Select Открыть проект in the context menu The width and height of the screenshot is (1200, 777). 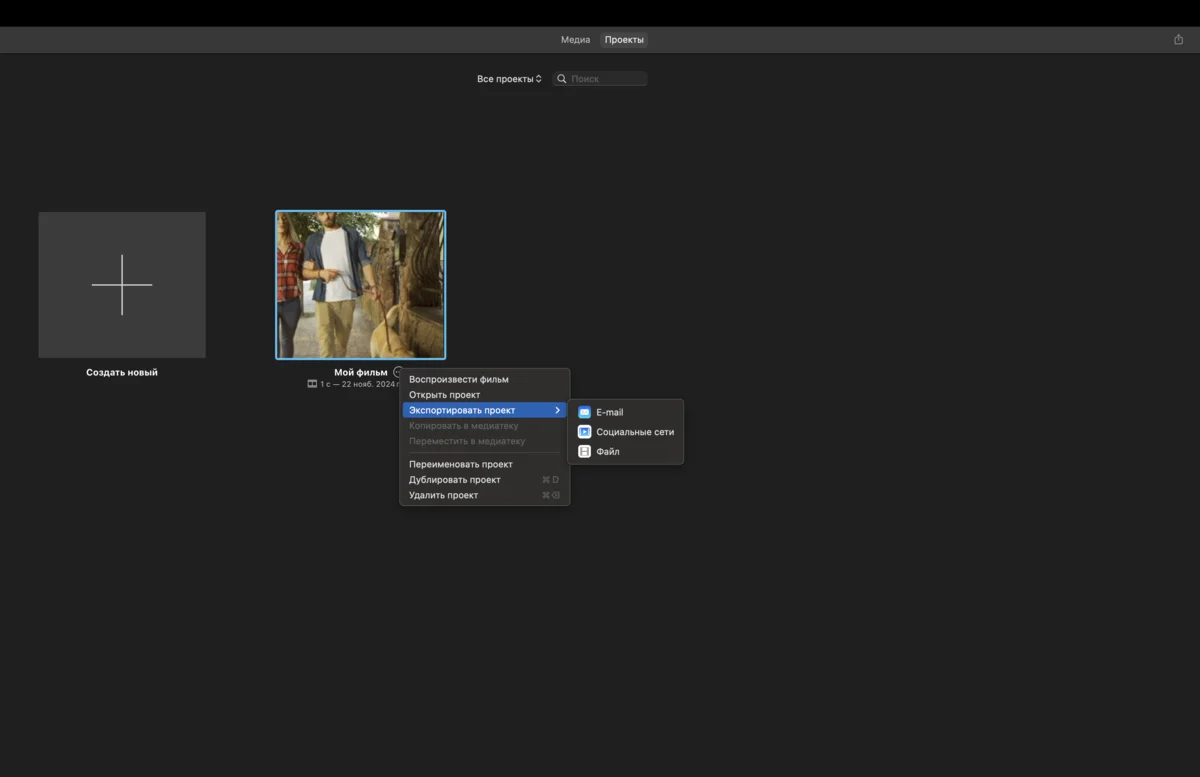(x=445, y=395)
